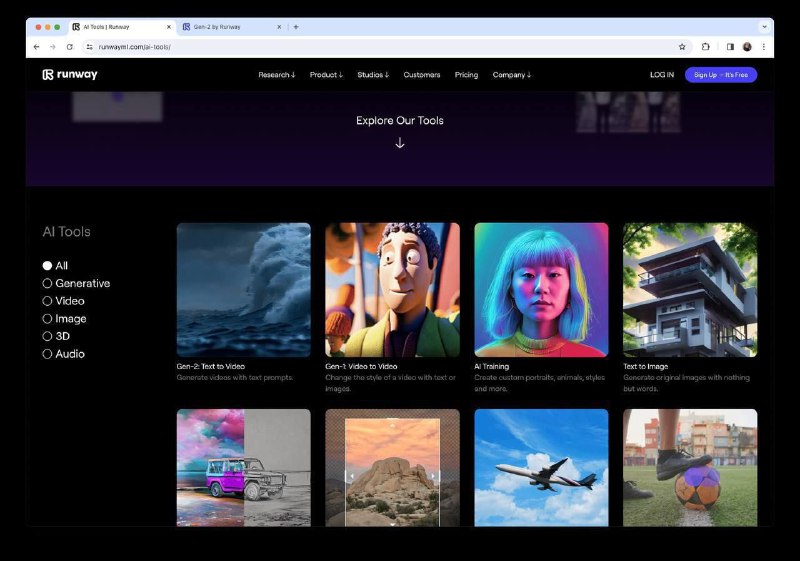Viewport: 800px width, 561px height.
Task: Open the Pricing nav item
Action: (466, 75)
